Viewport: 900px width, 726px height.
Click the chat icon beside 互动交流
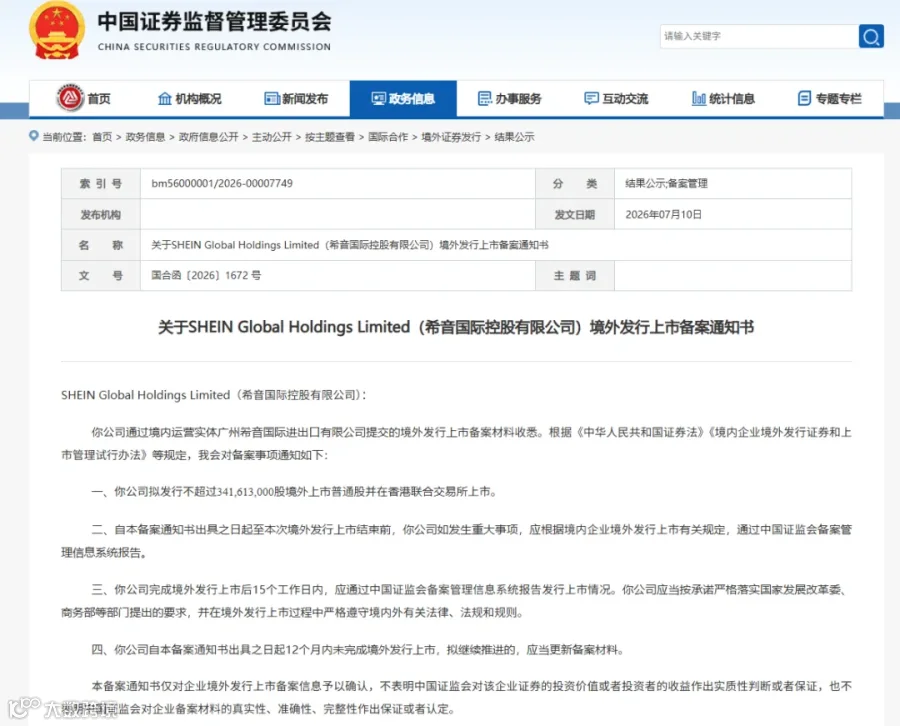pos(591,99)
